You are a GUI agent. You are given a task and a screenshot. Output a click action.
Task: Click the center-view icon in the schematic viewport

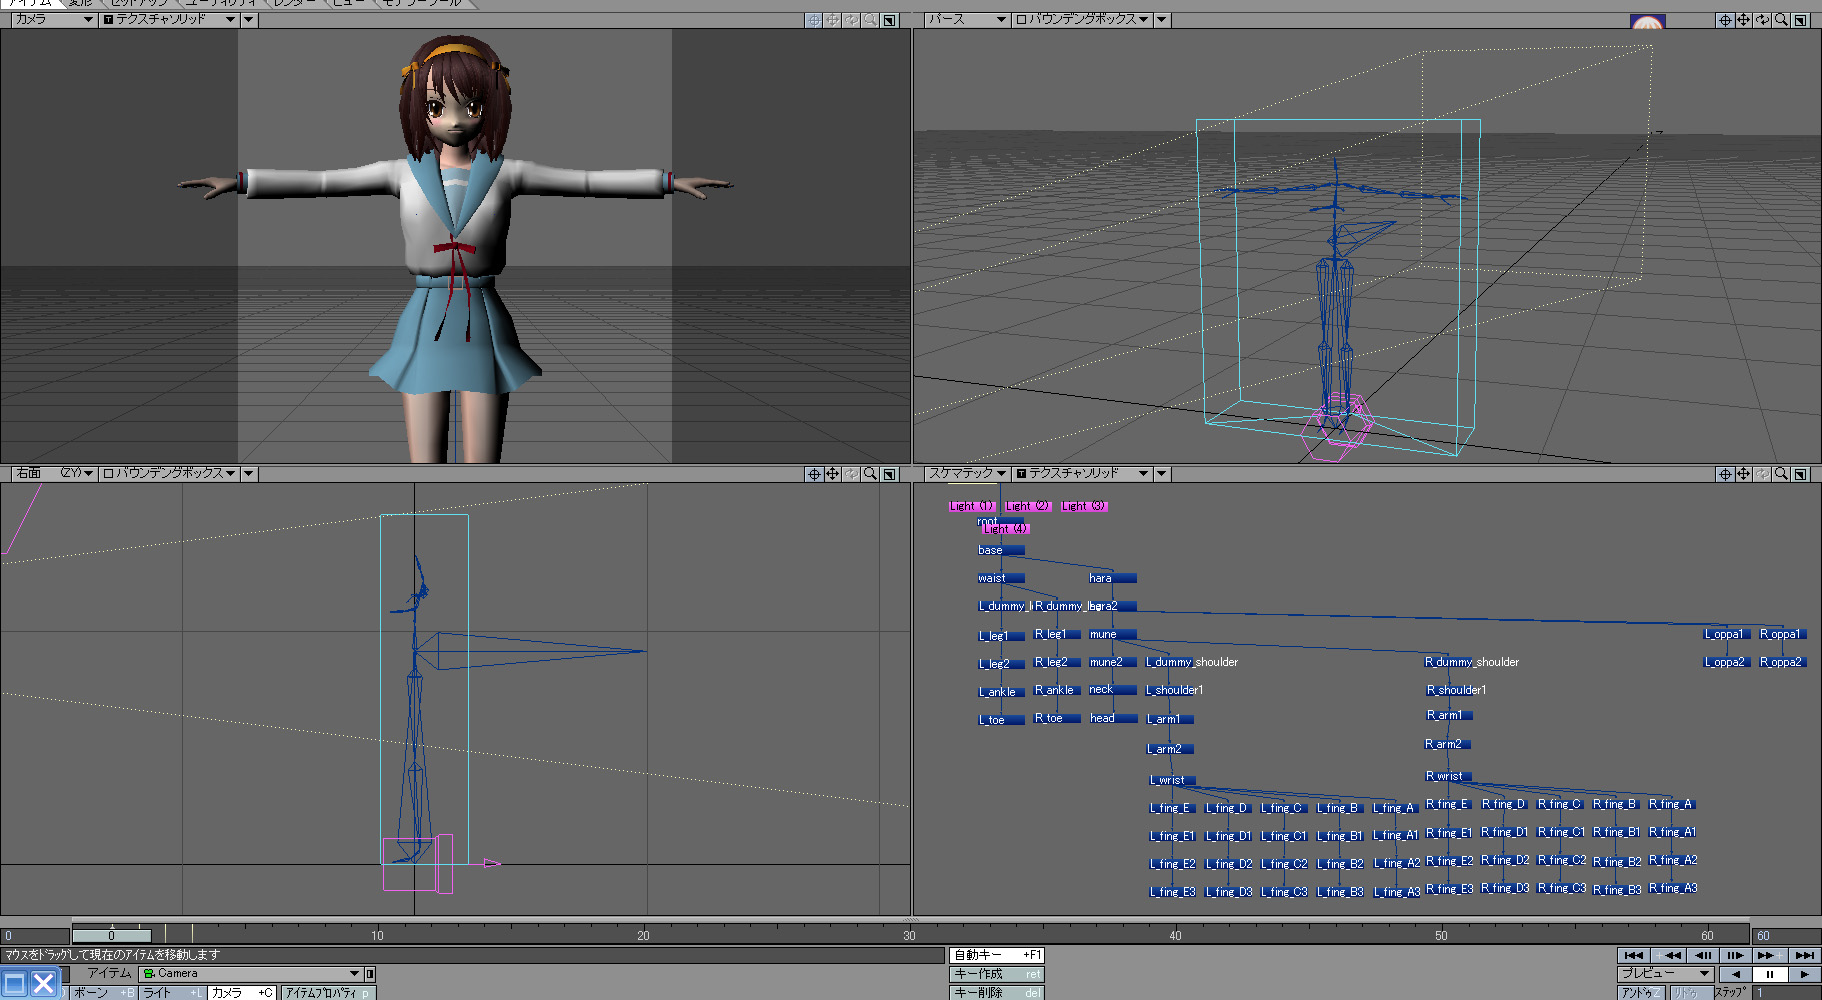tap(1725, 474)
